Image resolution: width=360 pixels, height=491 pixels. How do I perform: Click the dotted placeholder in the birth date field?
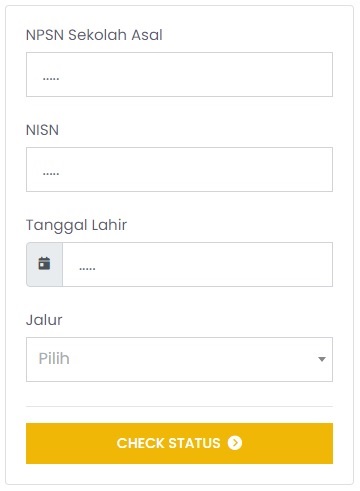tap(87, 269)
